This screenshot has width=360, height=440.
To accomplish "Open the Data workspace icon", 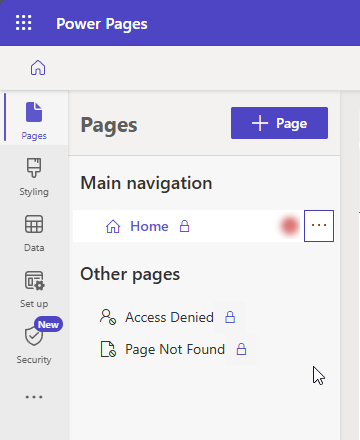I will [34, 224].
